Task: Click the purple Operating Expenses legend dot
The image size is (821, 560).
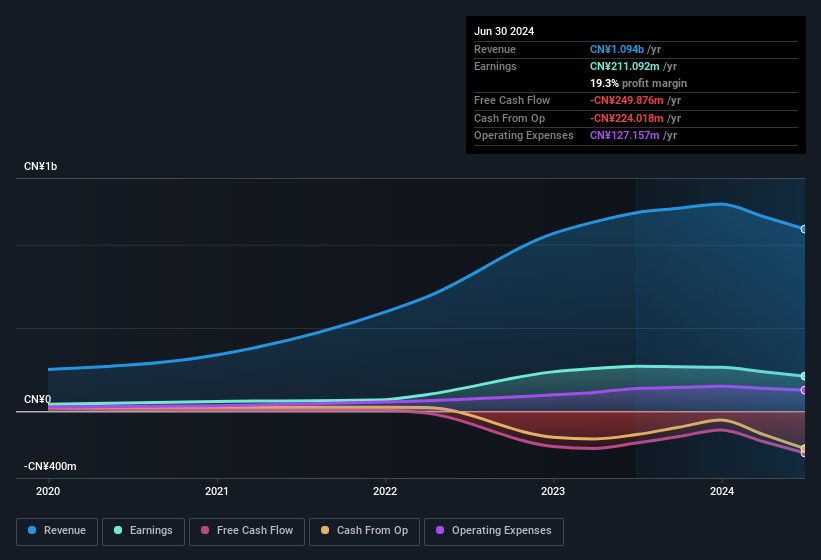Action: pos(440,530)
